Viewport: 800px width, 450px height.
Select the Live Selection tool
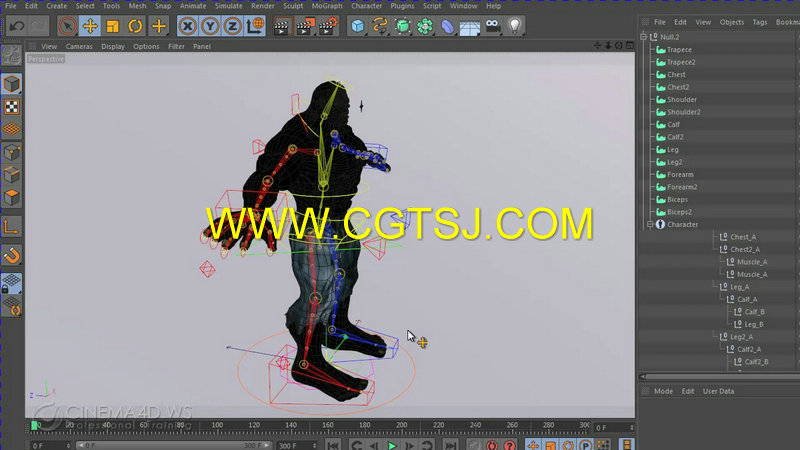tap(67, 26)
